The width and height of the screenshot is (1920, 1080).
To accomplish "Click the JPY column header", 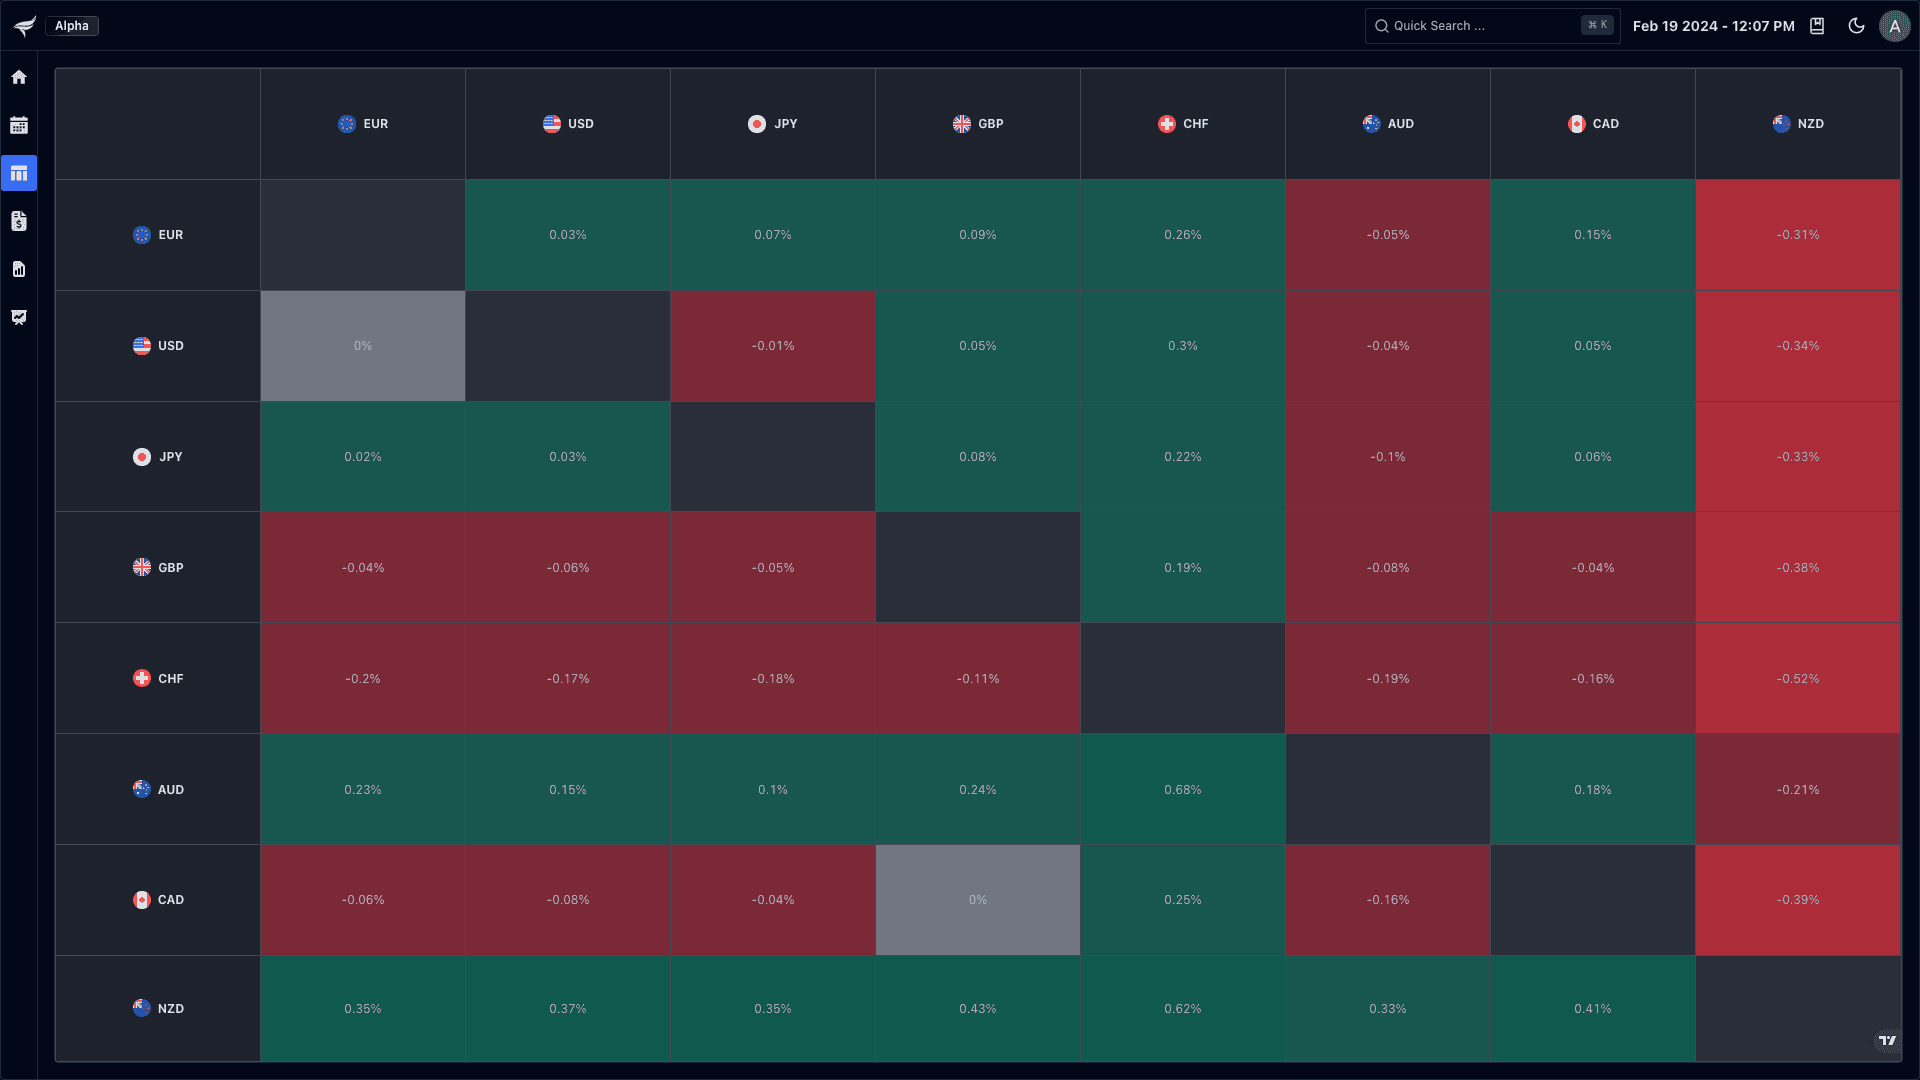I will click(x=773, y=124).
